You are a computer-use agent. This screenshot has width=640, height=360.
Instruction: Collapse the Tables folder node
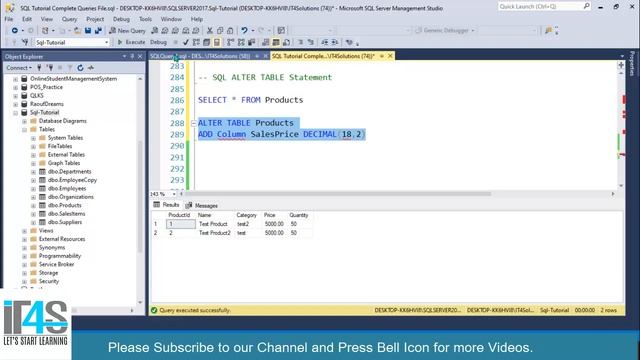click(24, 129)
